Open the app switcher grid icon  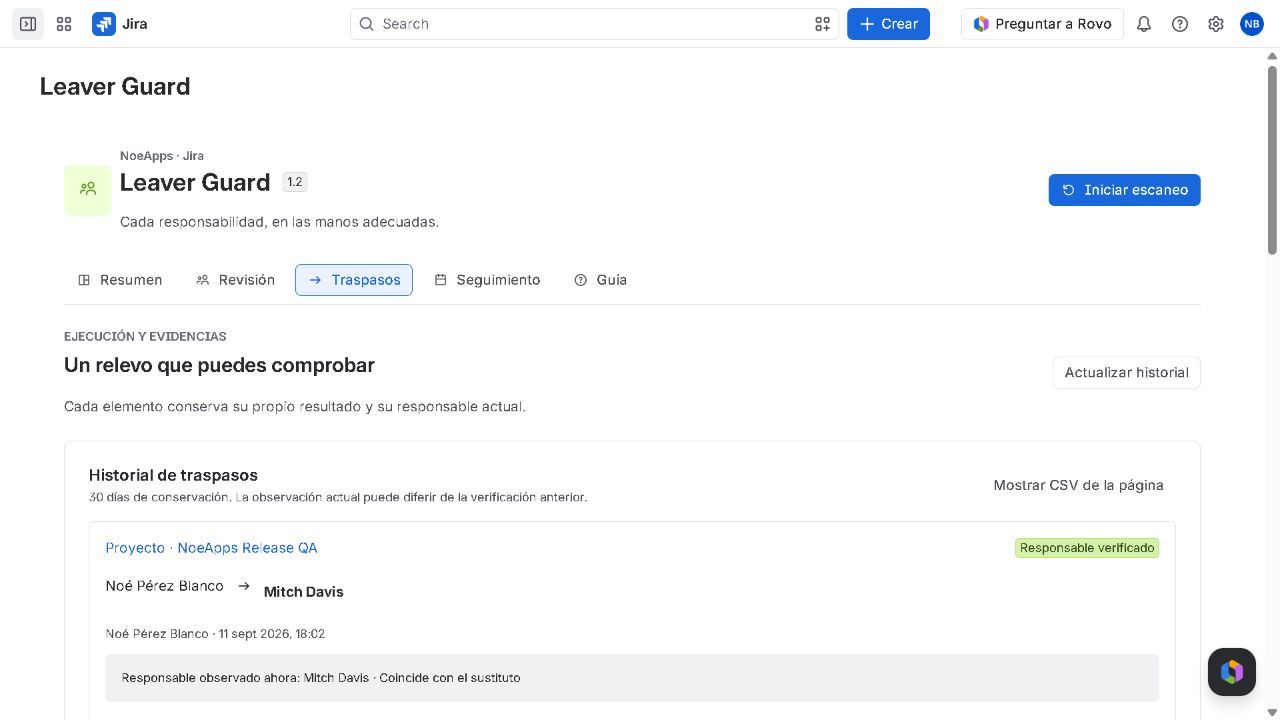(64, 24)
